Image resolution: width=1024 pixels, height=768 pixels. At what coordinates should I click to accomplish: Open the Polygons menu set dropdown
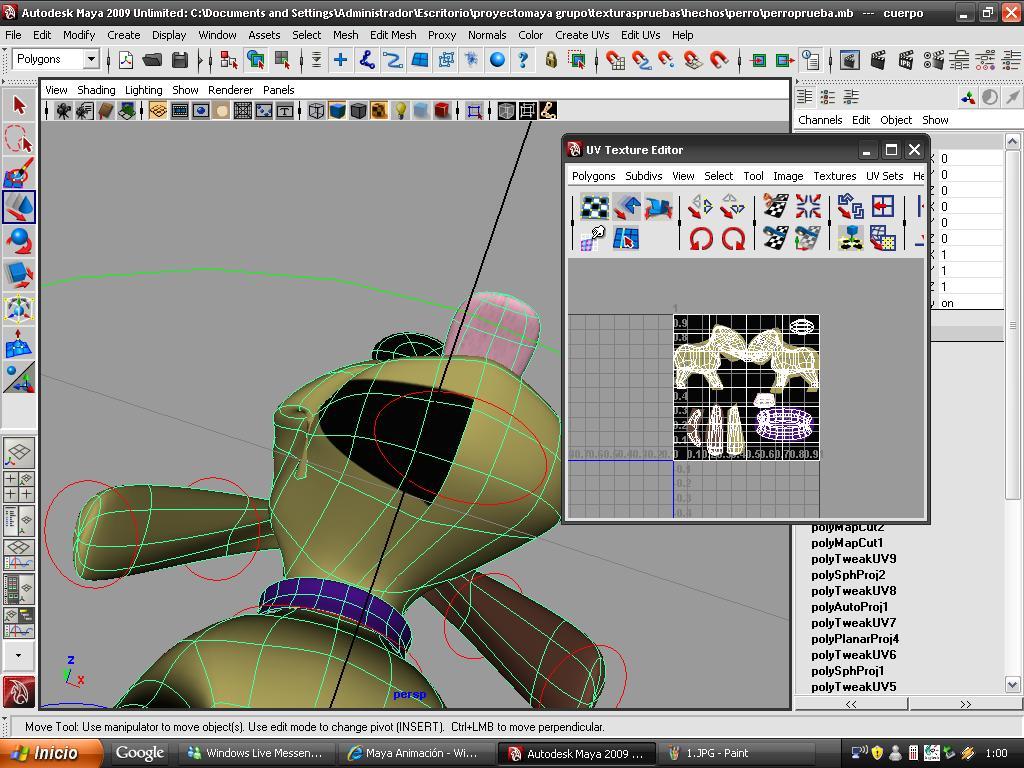[x=90, y=59]
